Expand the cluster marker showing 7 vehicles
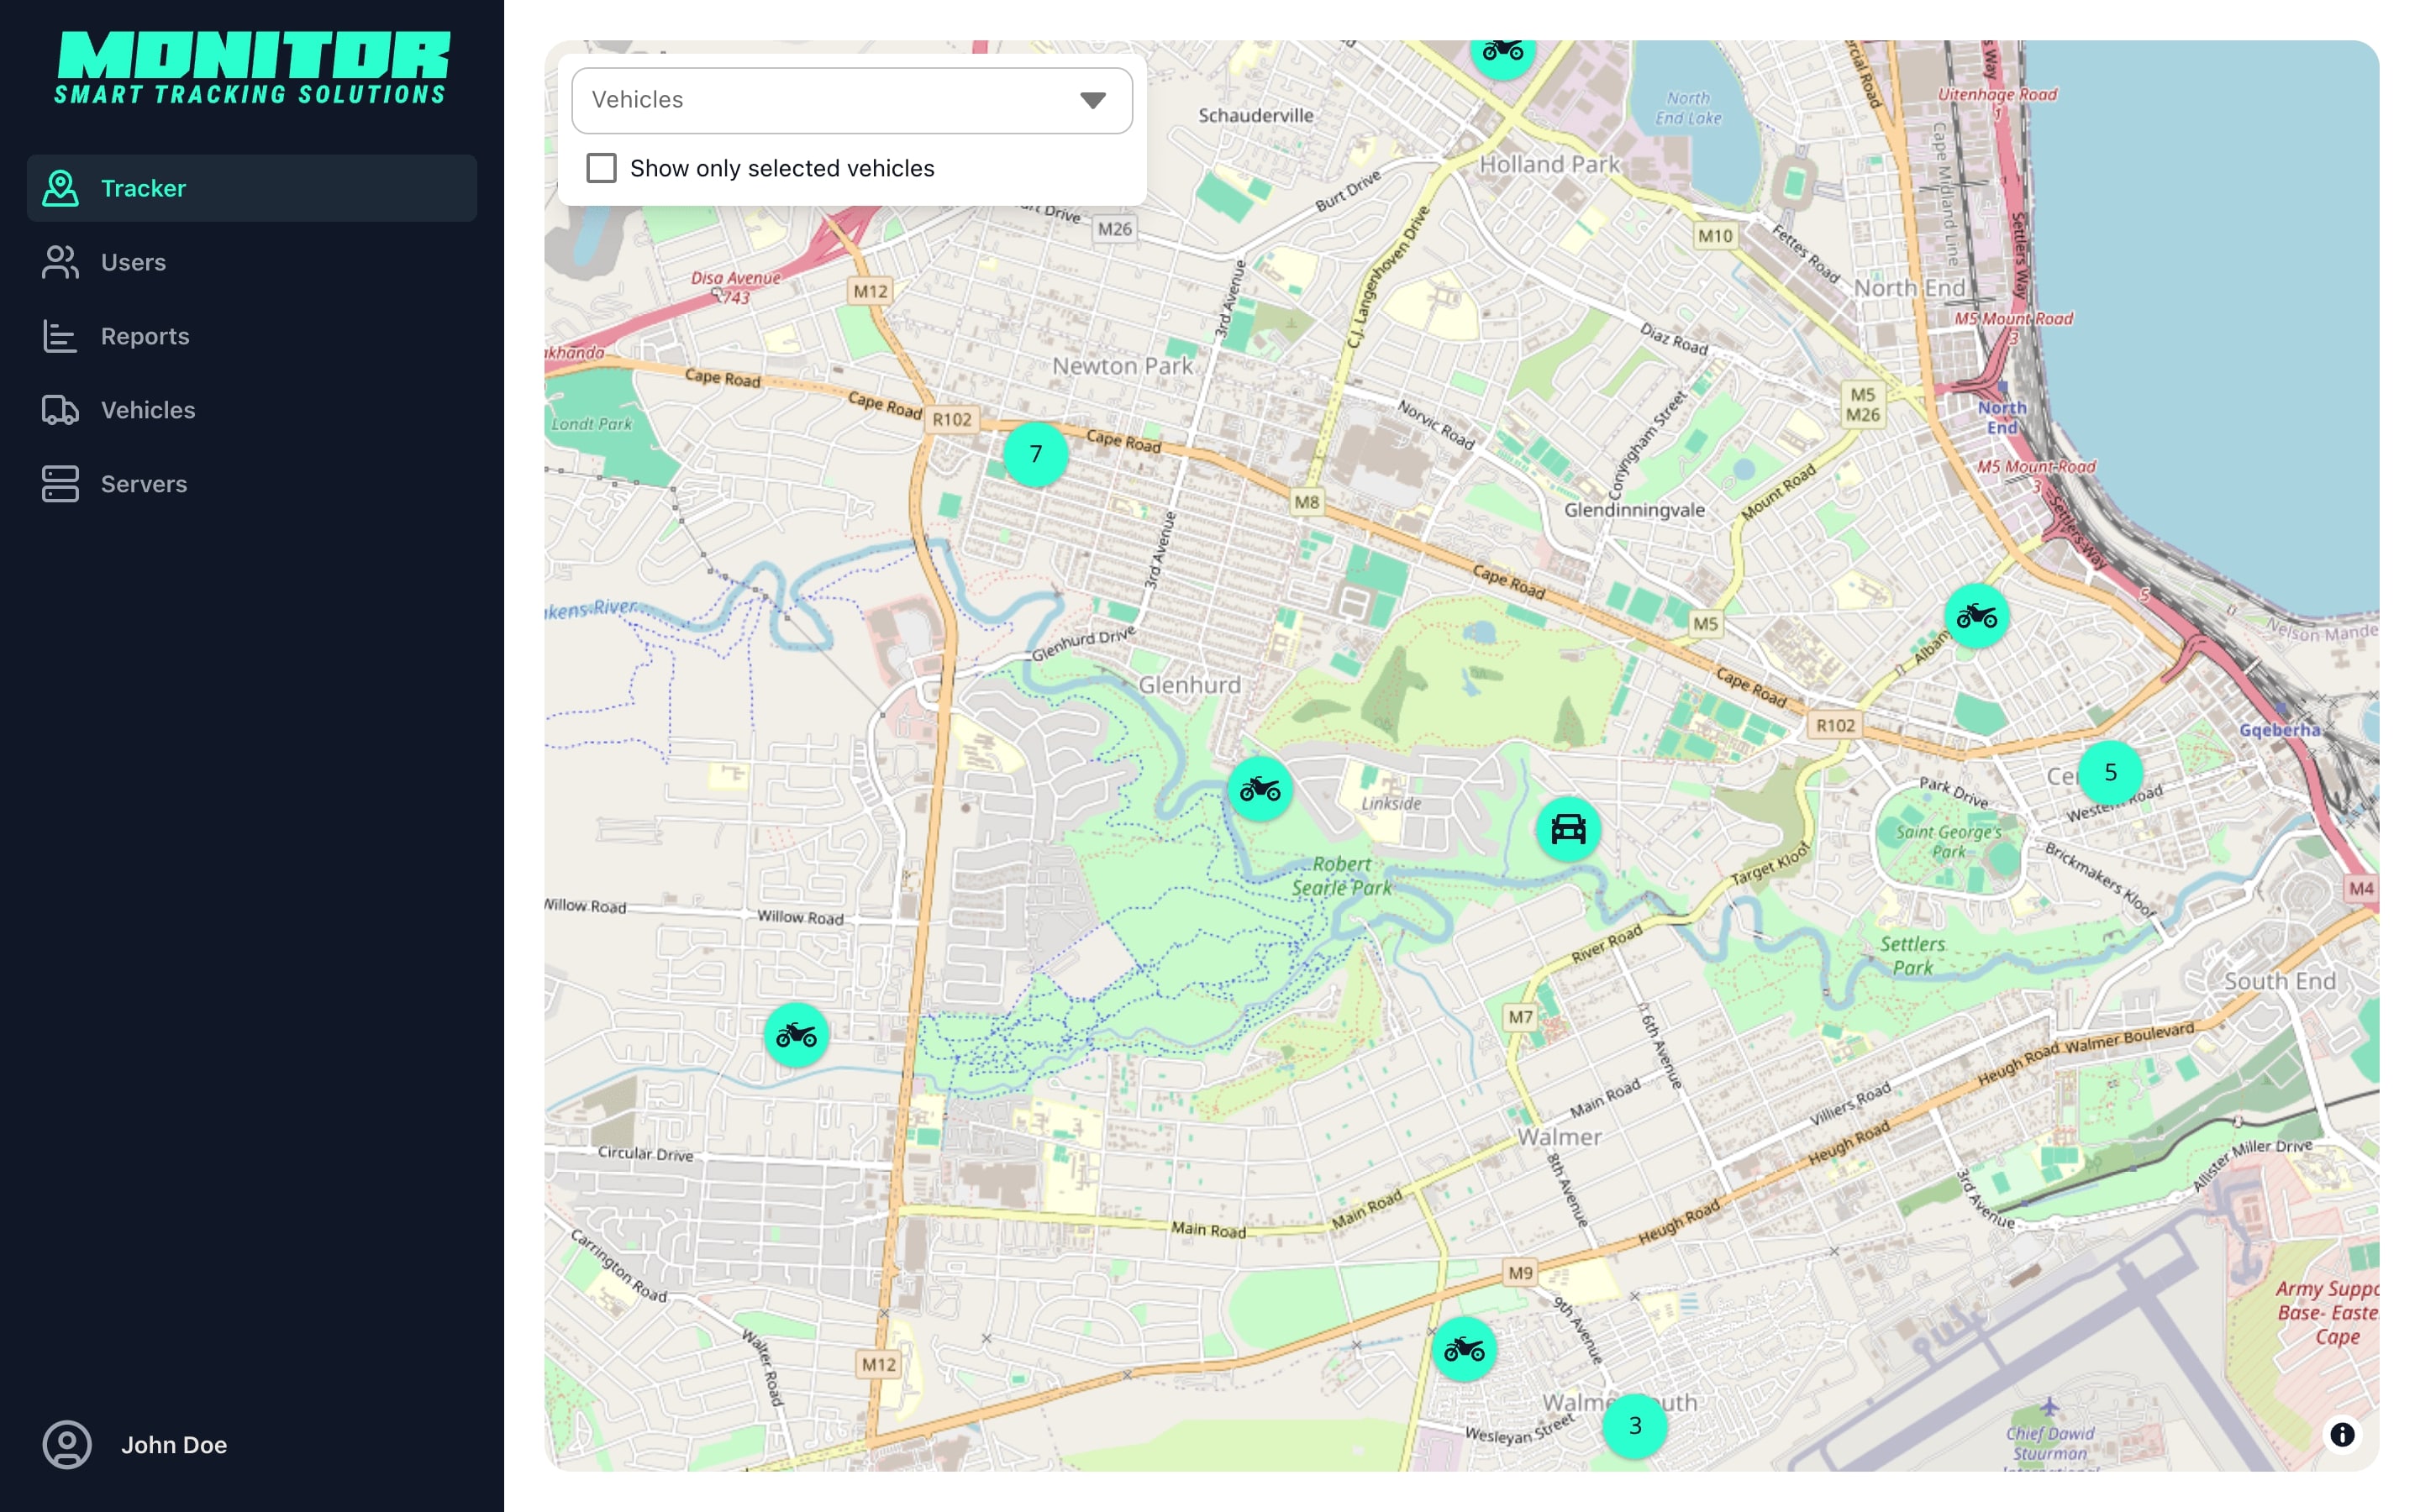Screen dimensions: 2420x1512 tap(1035, 453)
